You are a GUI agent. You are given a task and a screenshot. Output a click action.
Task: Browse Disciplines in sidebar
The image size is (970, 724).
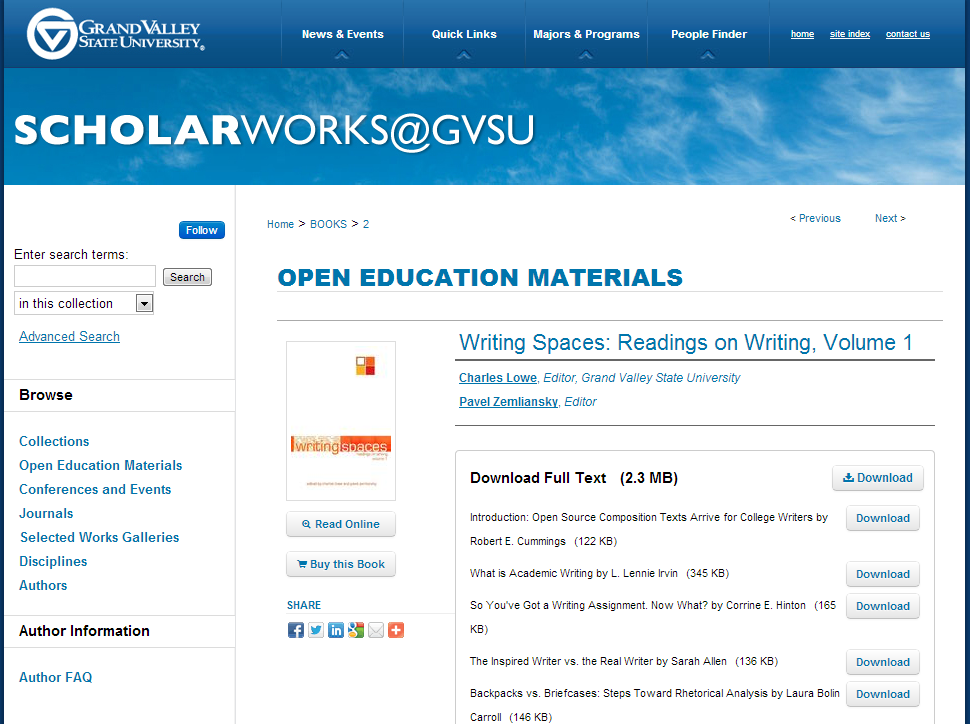pos(53,561)
